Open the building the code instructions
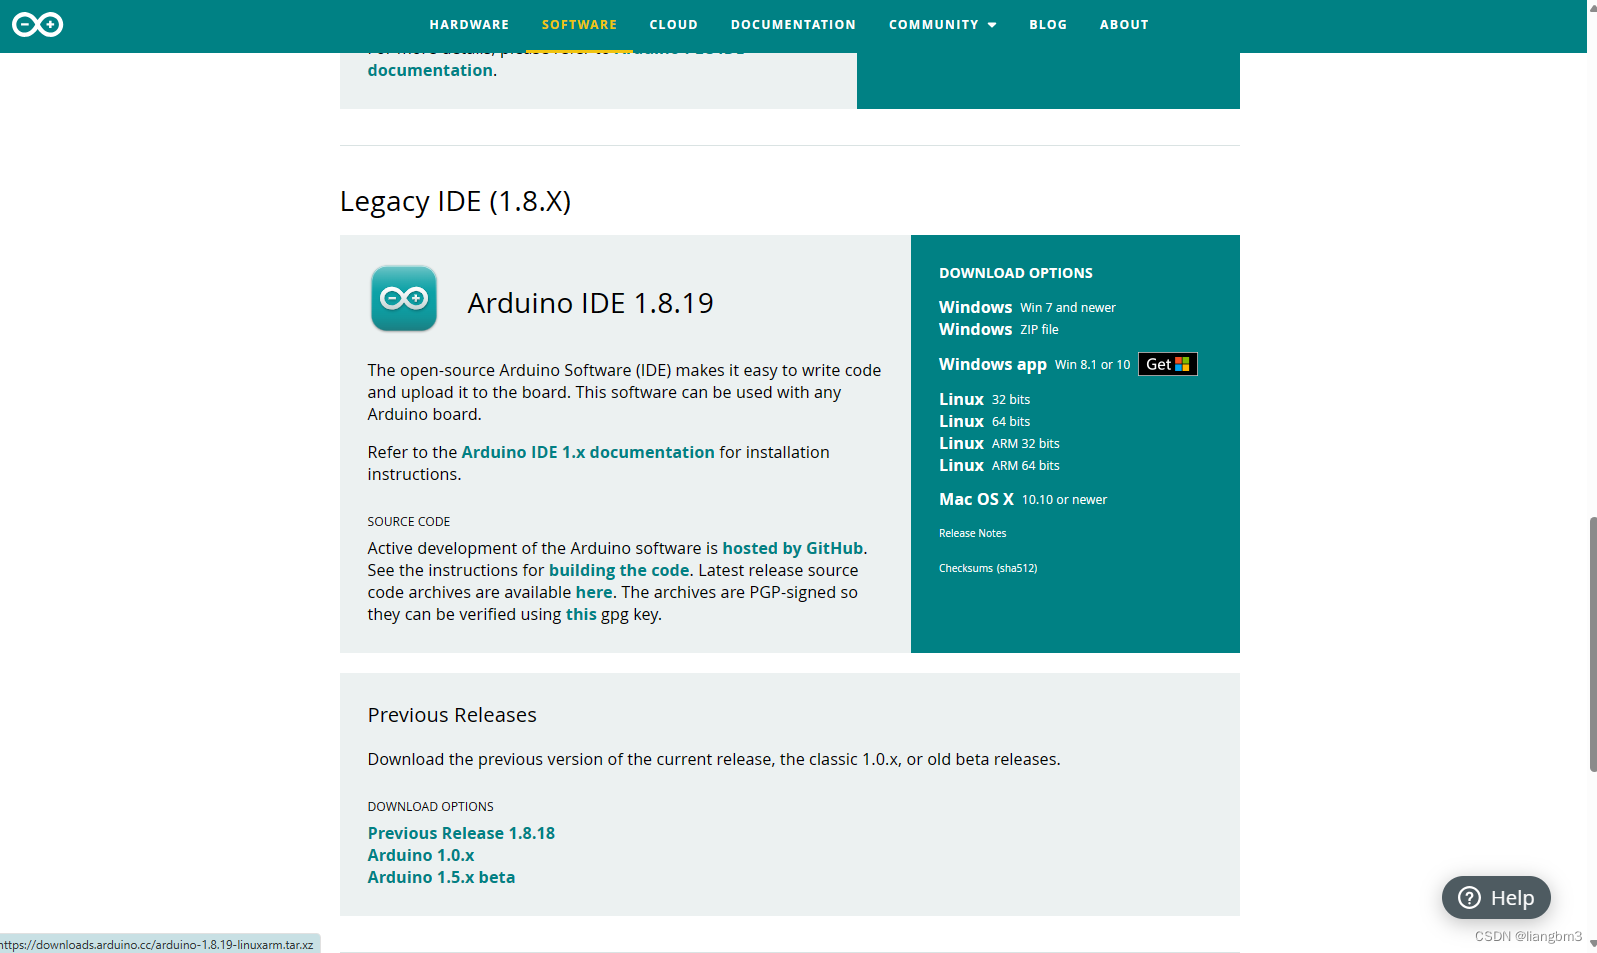This screenshot has height=953, width=1597. (x=619, y=570)
